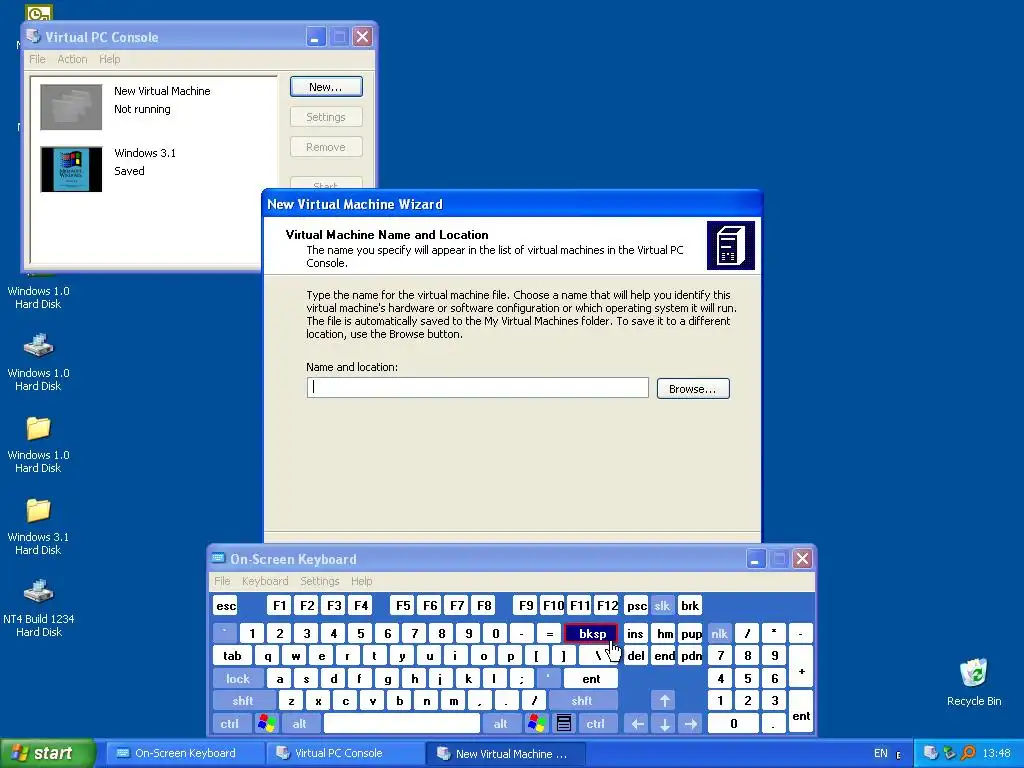Open the Windows 3.1 Hard Disk folder icon
Viewport: 1024px width, 768px height.
point(39,526)
